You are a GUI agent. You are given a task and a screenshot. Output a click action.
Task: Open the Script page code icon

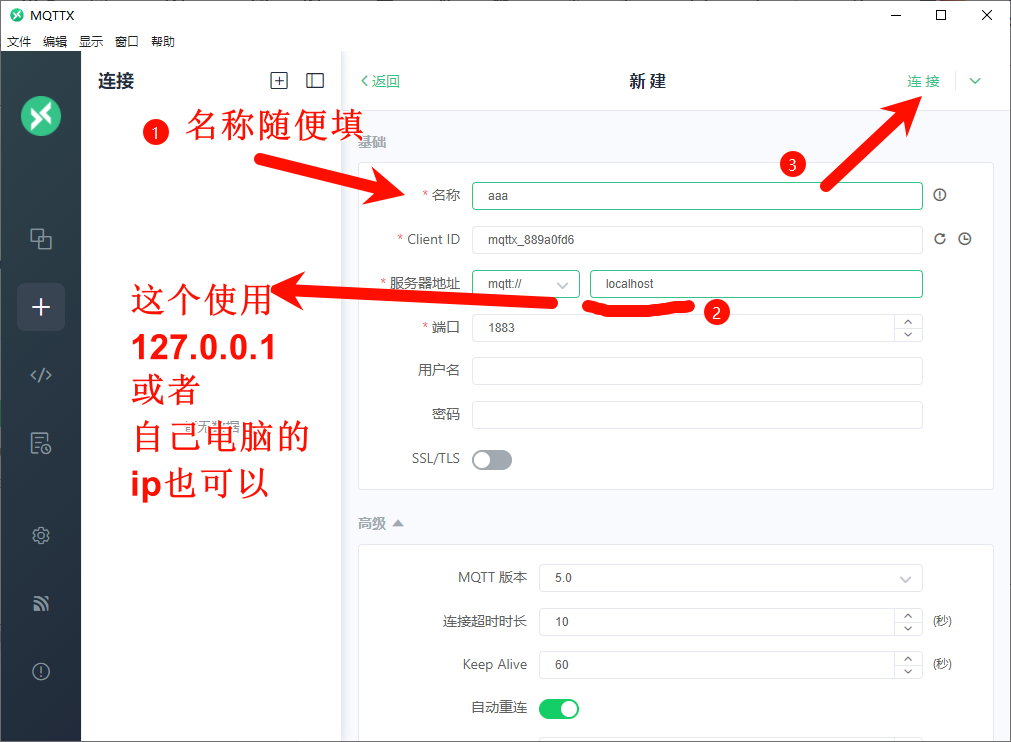(41, 375)
